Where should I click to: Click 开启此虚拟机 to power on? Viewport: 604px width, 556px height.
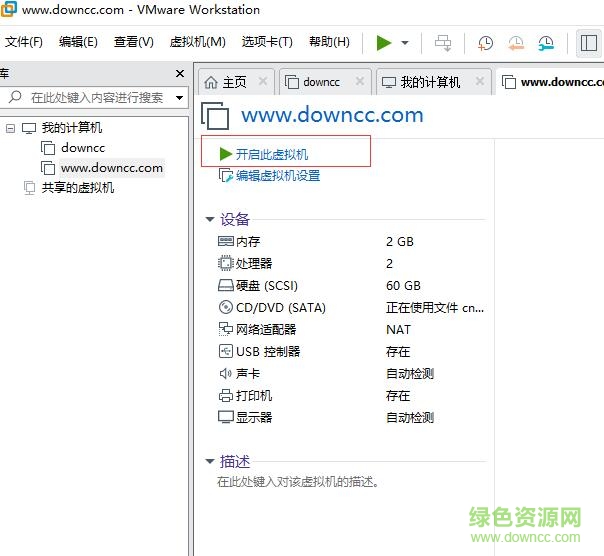click(x=271, y=154)
